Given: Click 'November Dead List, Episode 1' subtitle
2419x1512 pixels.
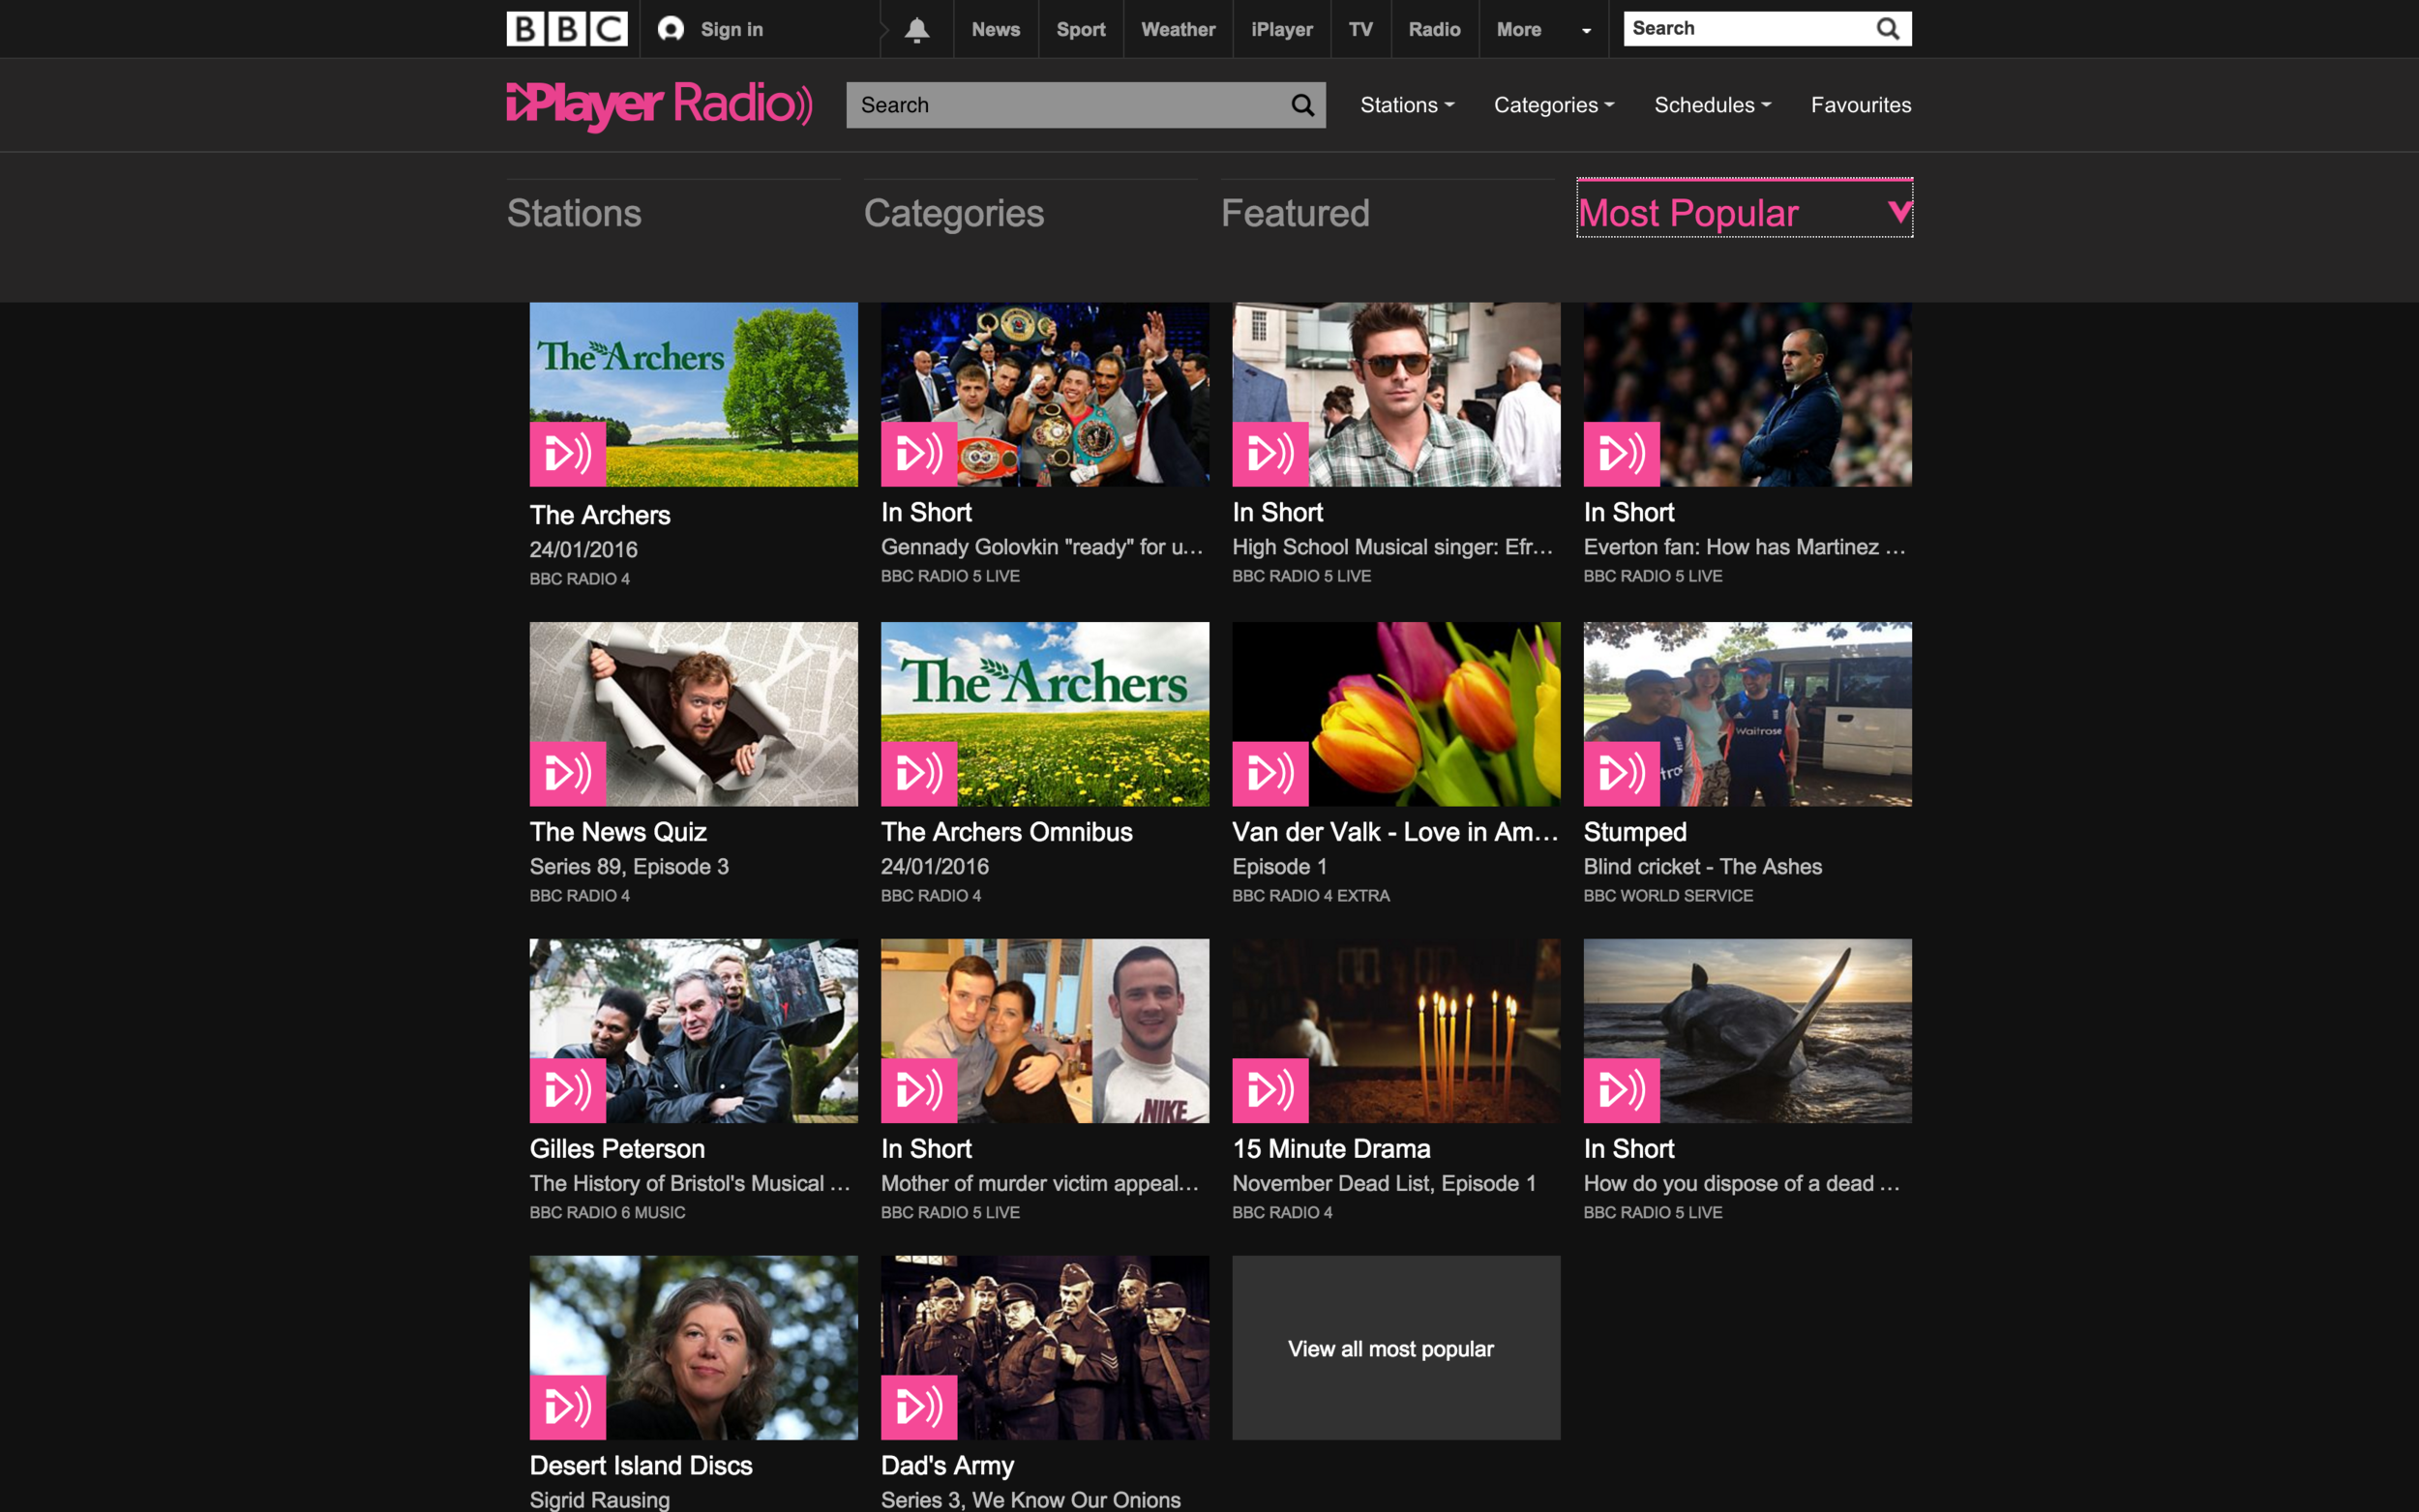Looking at the screenshot, I should [x=1384, y=1183].
